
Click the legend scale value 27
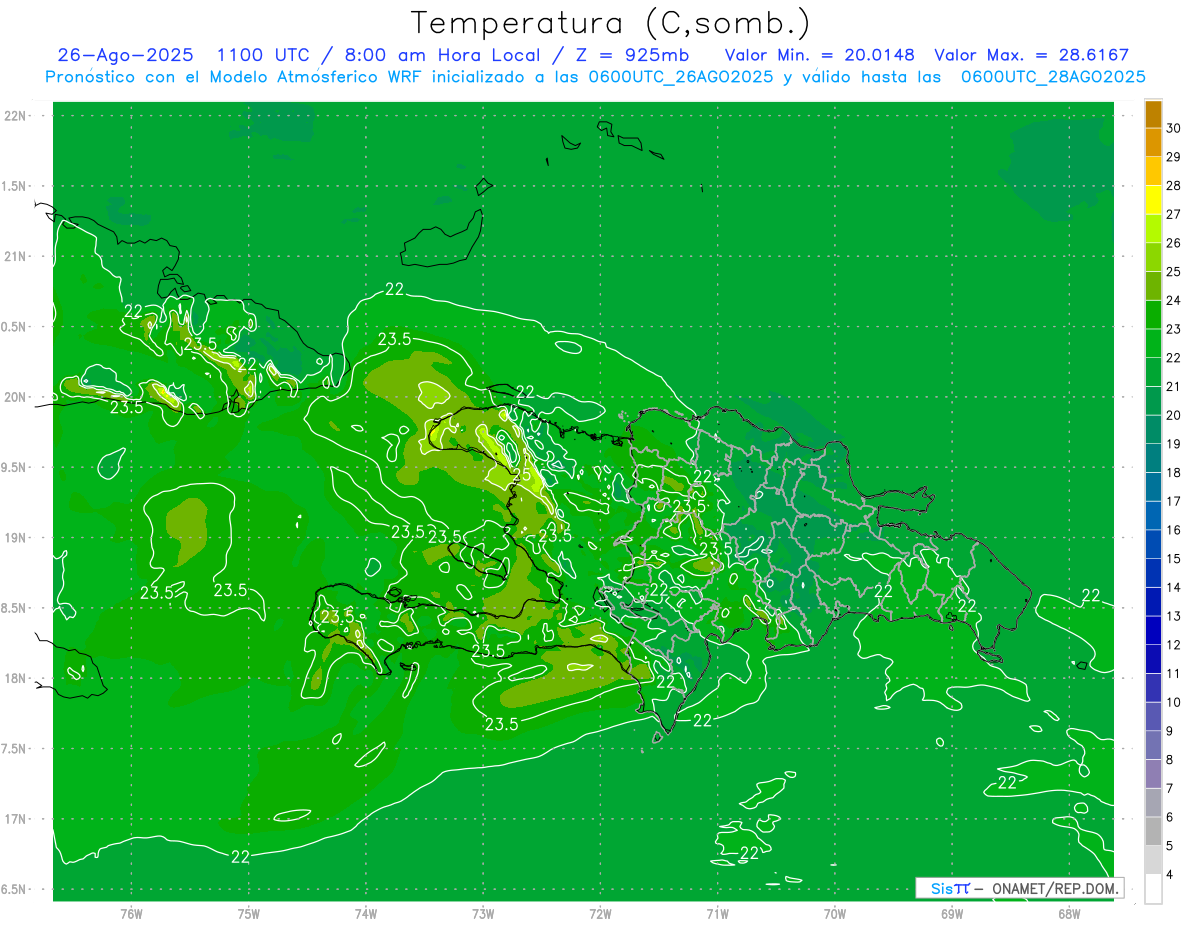pos(1174,214)
